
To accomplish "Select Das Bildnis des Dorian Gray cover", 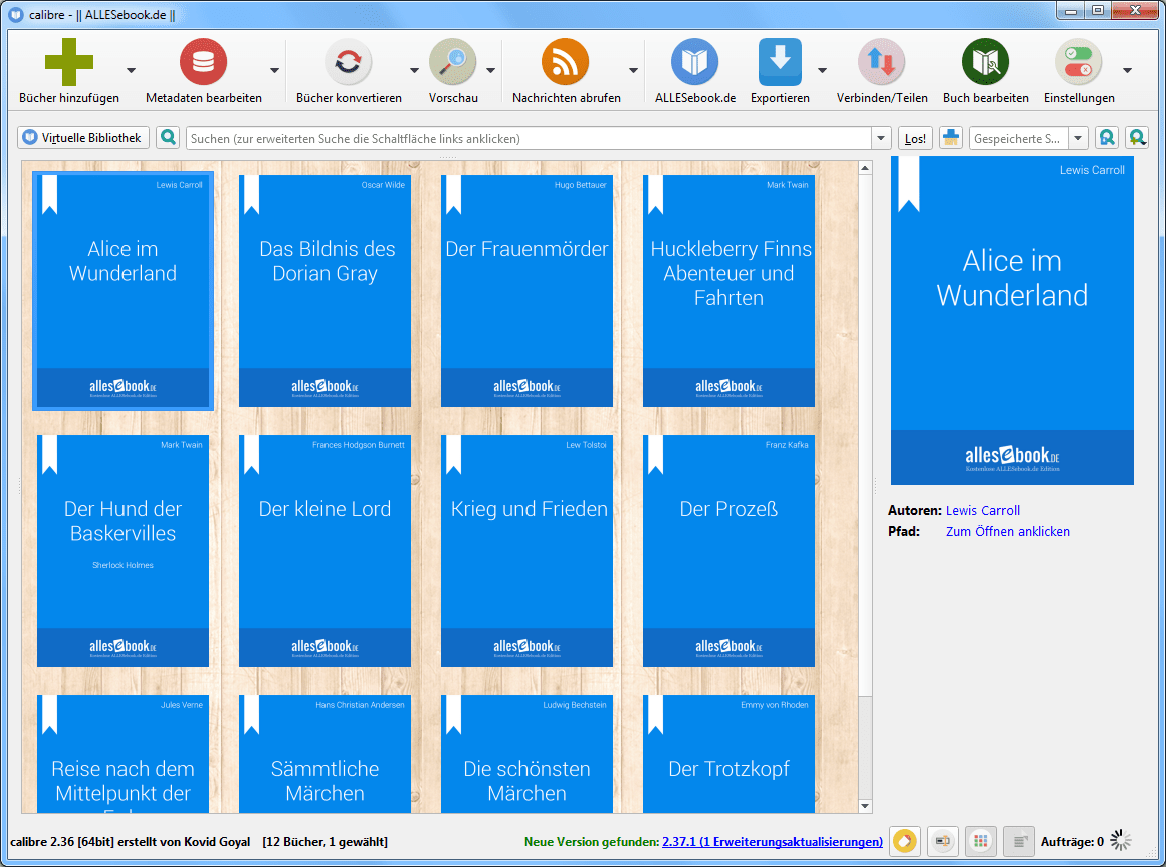I will coord(325,291).
